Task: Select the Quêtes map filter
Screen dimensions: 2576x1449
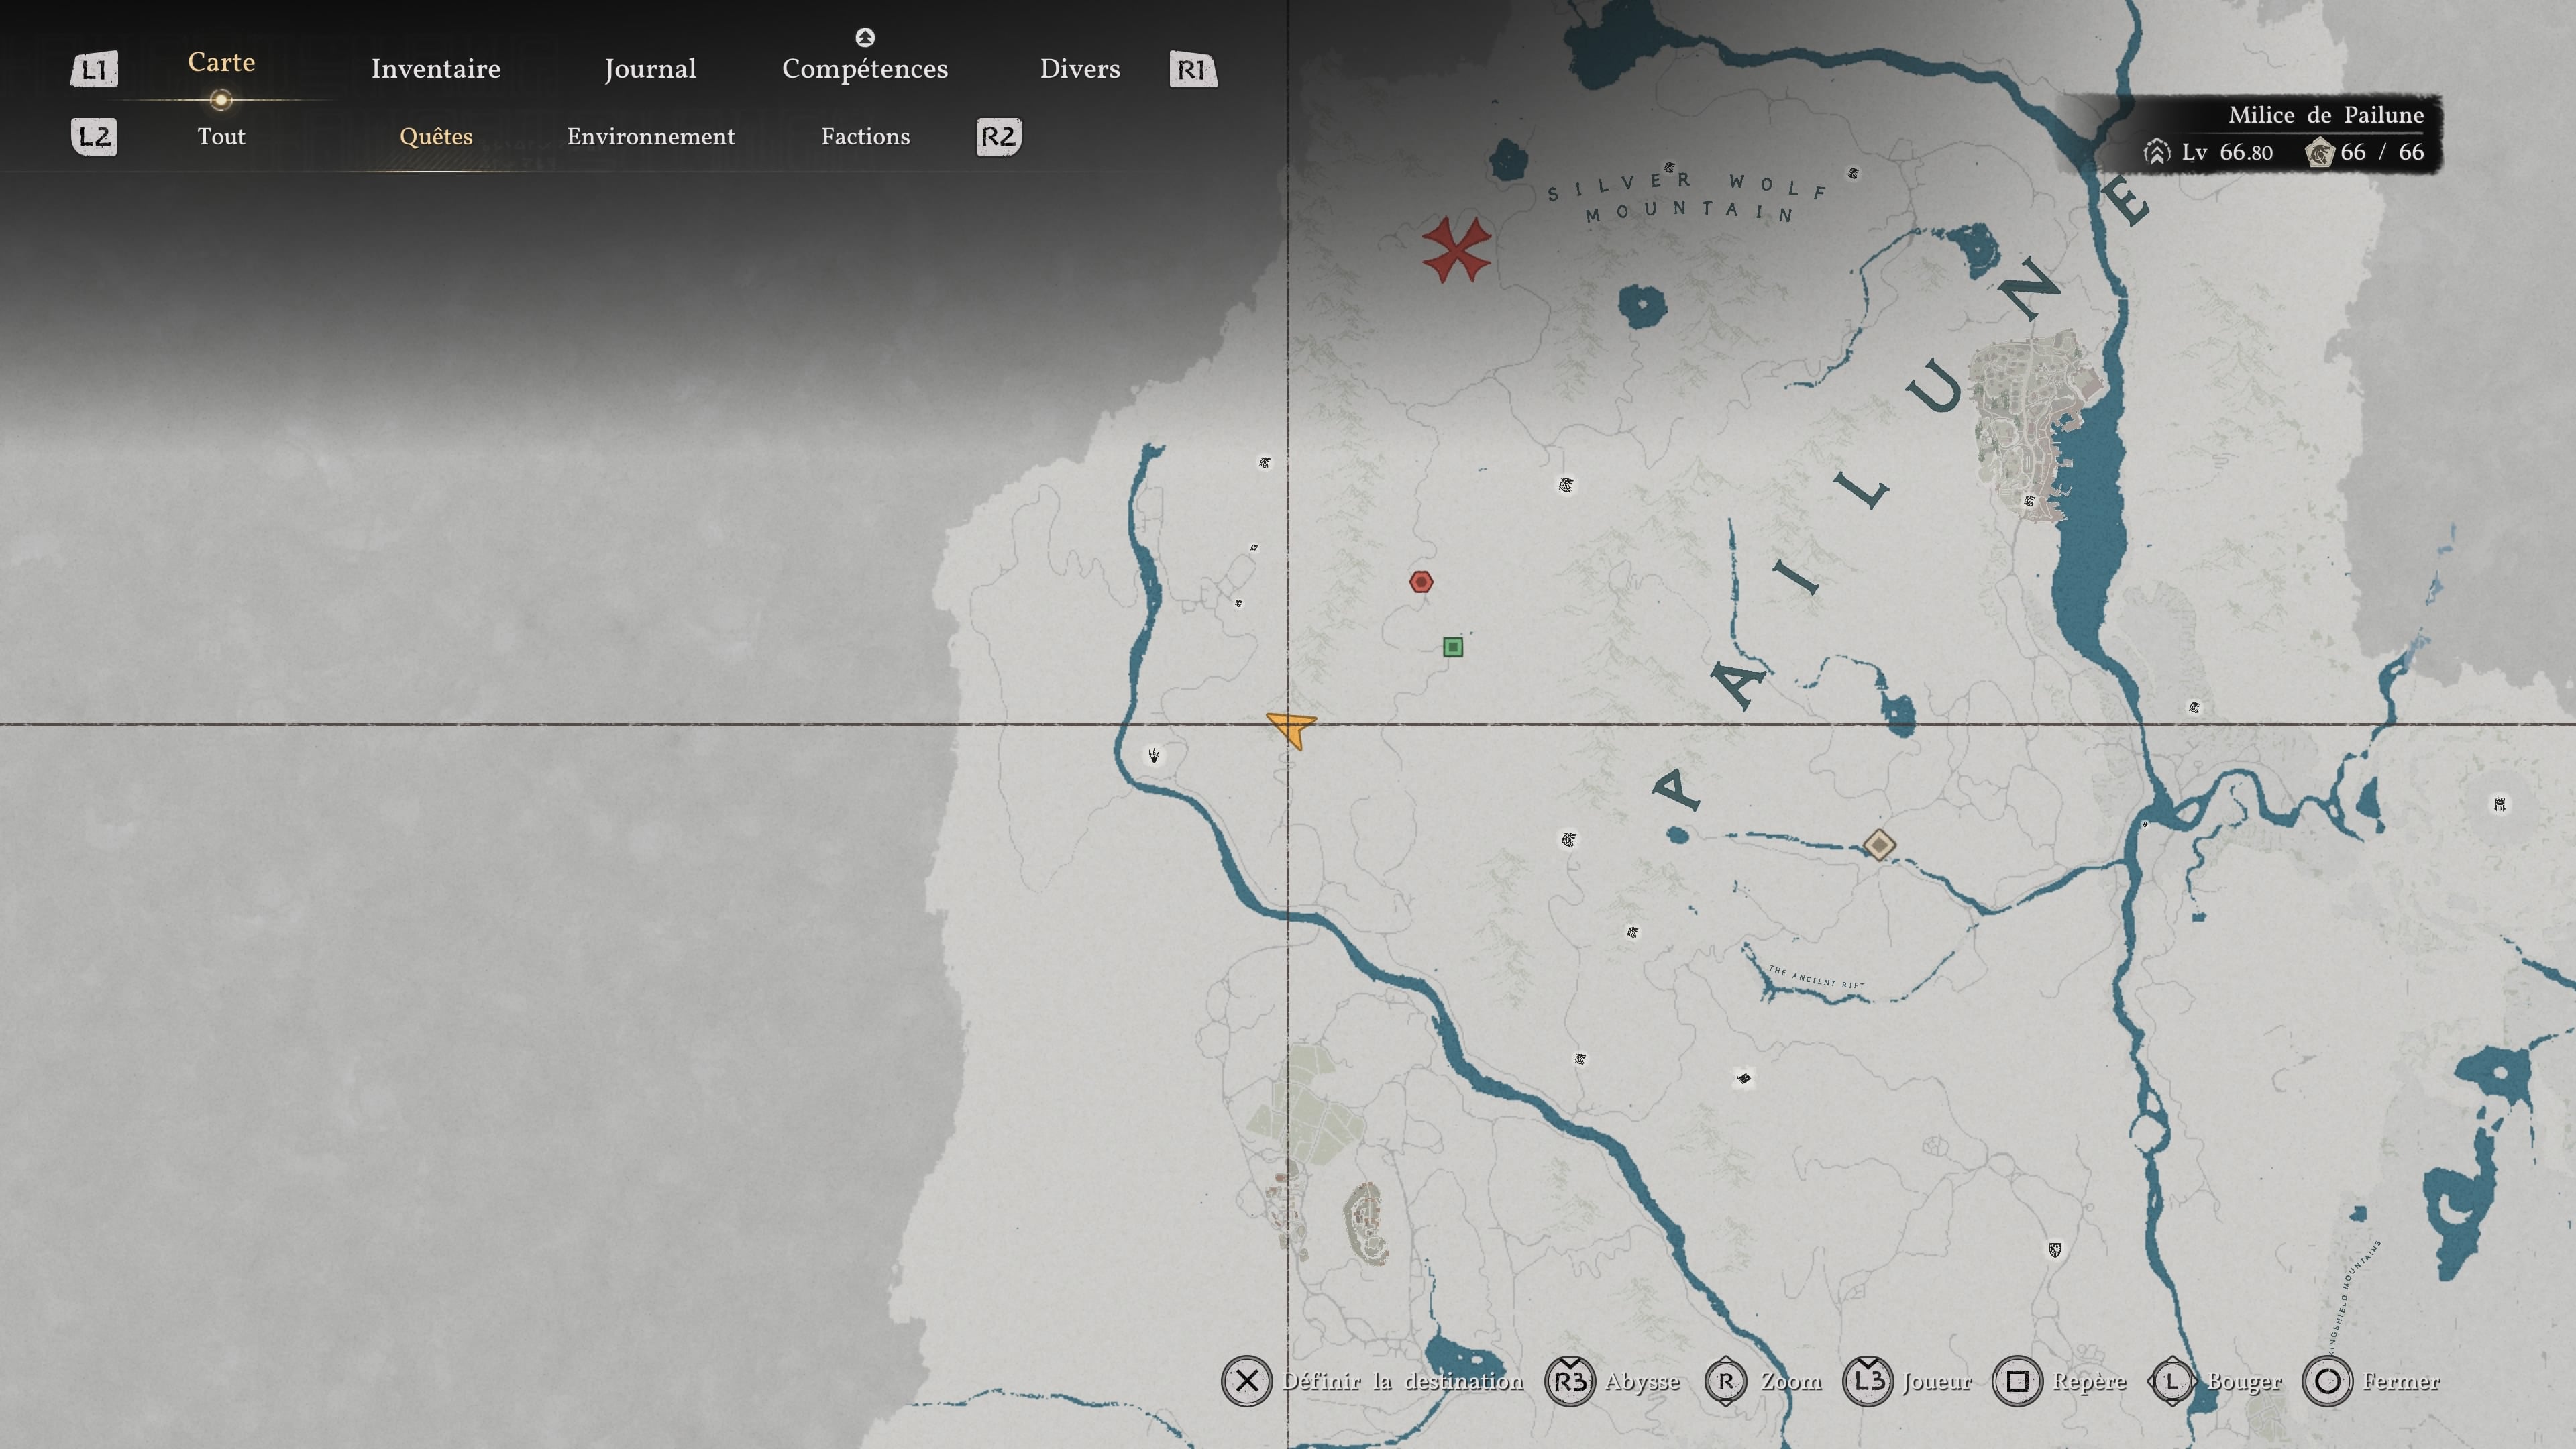Action: [x=436, y=136]
